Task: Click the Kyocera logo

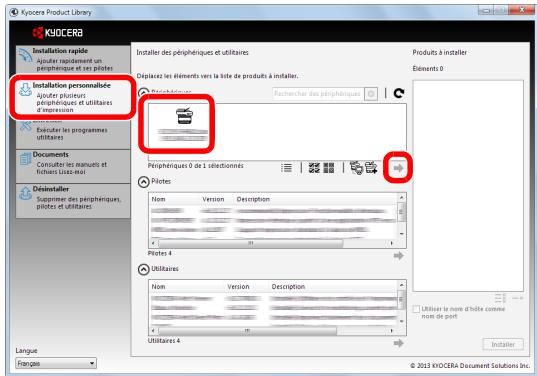Action: [58, 33]
